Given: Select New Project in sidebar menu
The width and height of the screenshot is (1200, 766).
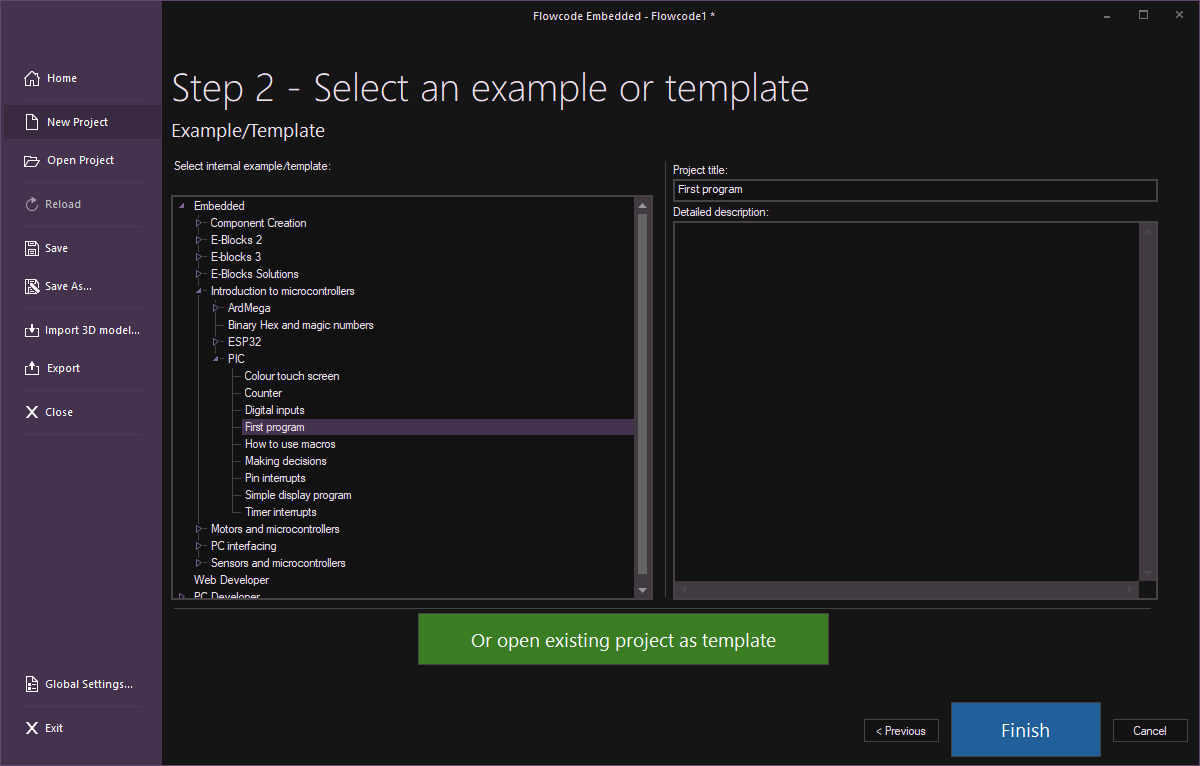Looking at the screenshot, I should 77,122.
